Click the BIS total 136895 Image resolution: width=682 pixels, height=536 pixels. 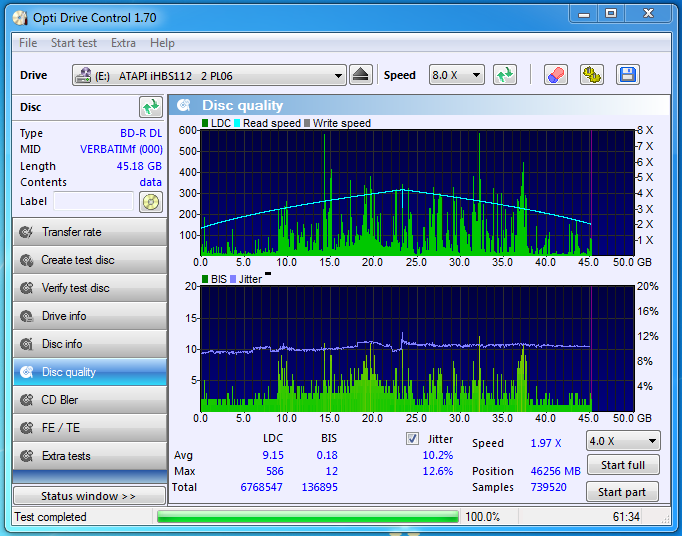(320, 487)
